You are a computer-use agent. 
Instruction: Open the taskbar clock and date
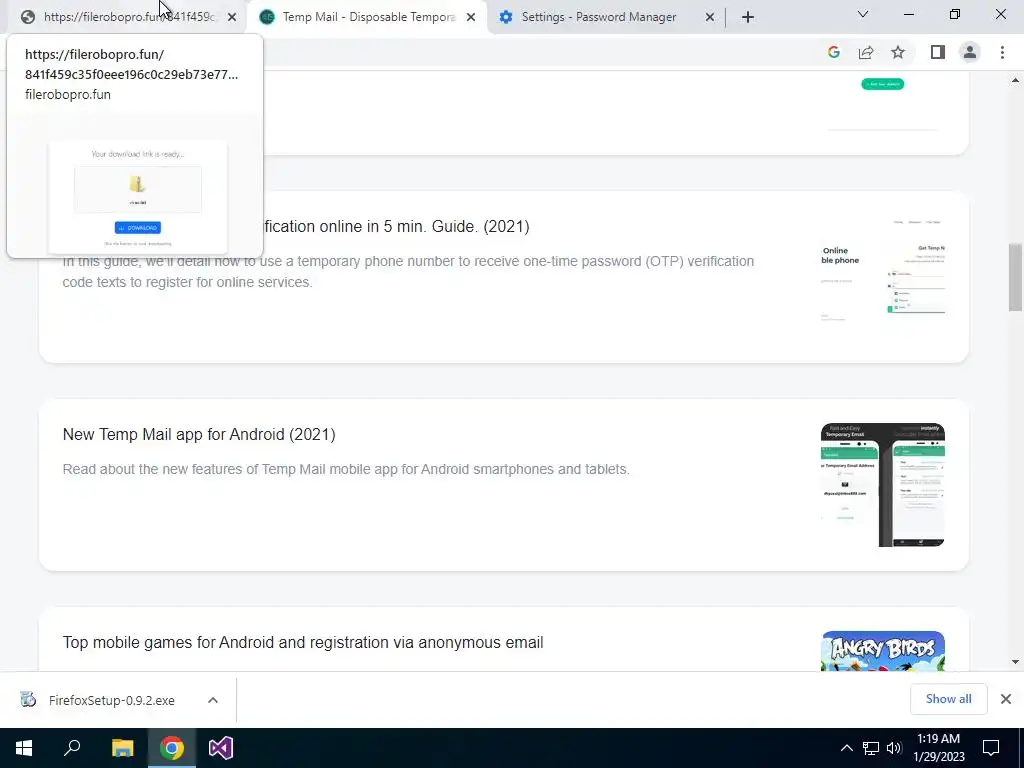point(938,748)
